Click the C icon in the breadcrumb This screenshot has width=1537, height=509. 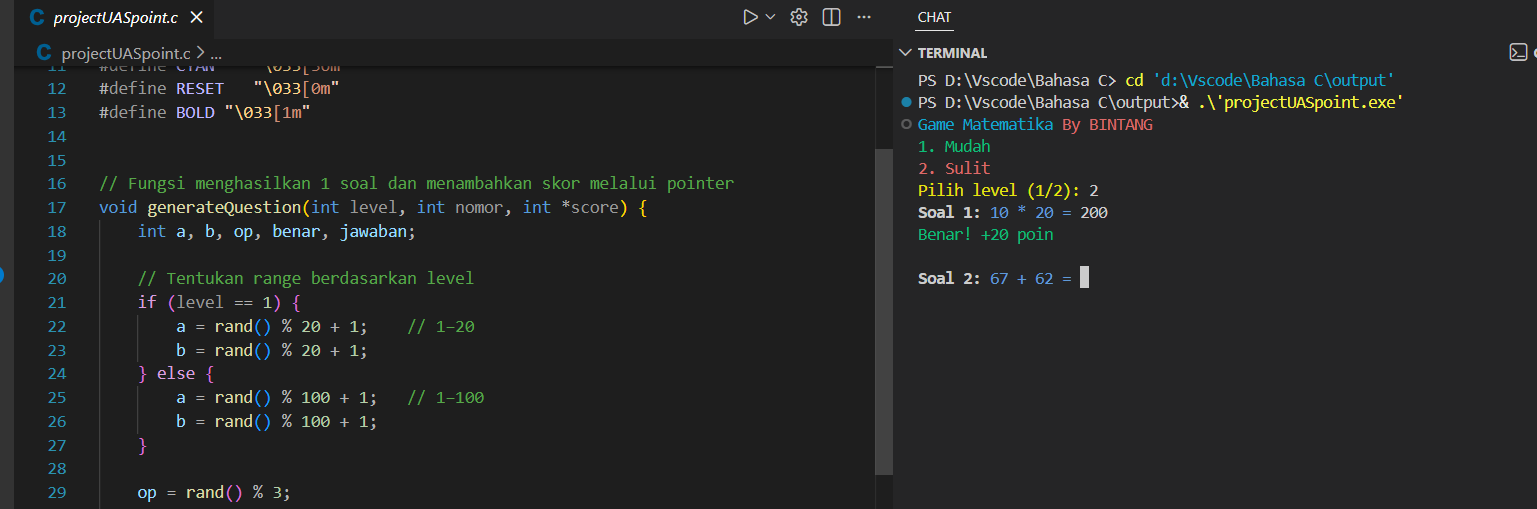tap(44, 53)
